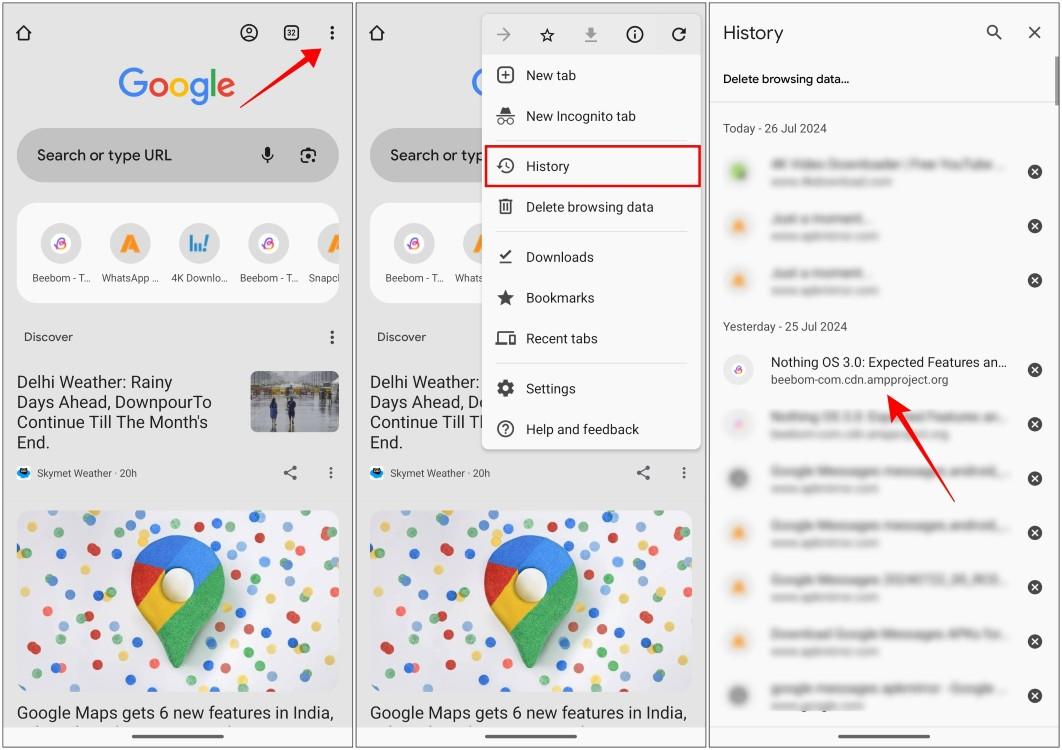Image resolution: width=1062 pixels, height=750 pixels.
Task: Tap the download page icon in the menu
Action: click(591, 35)
